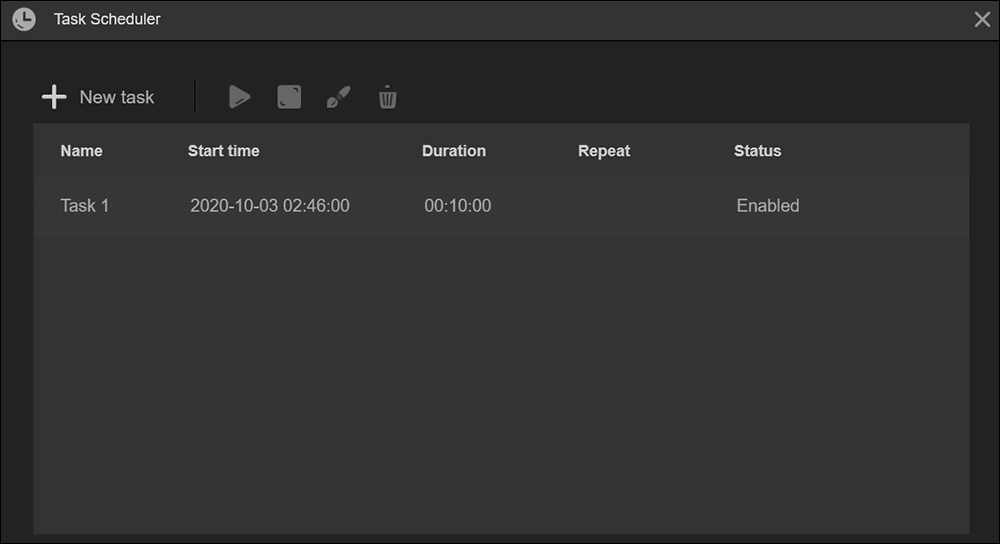1000x544 pixels.
Task: Click the Enabled status of Task 1
Action: [x=768, y=205]
